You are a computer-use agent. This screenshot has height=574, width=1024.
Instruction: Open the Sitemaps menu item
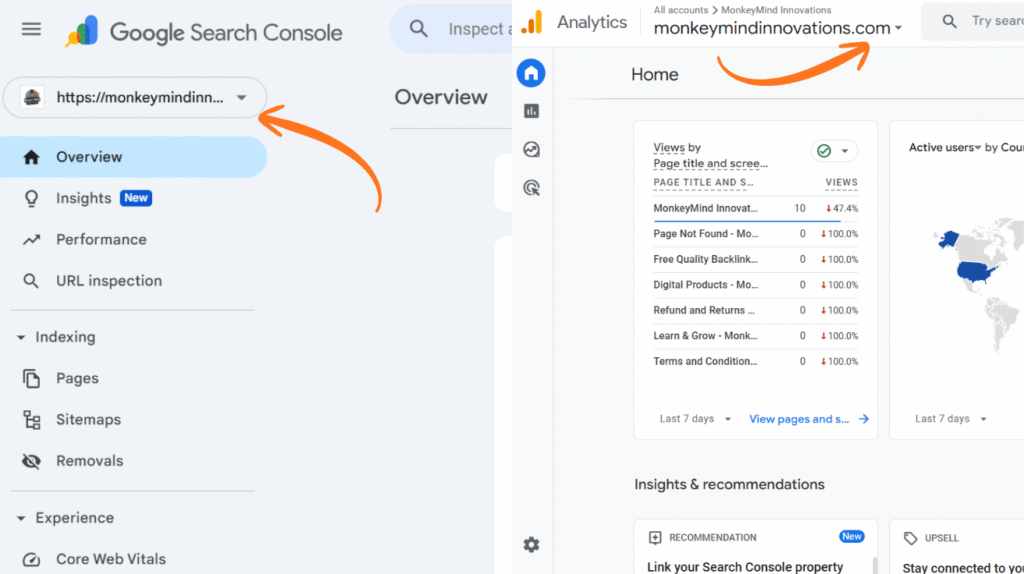(88, 420)
